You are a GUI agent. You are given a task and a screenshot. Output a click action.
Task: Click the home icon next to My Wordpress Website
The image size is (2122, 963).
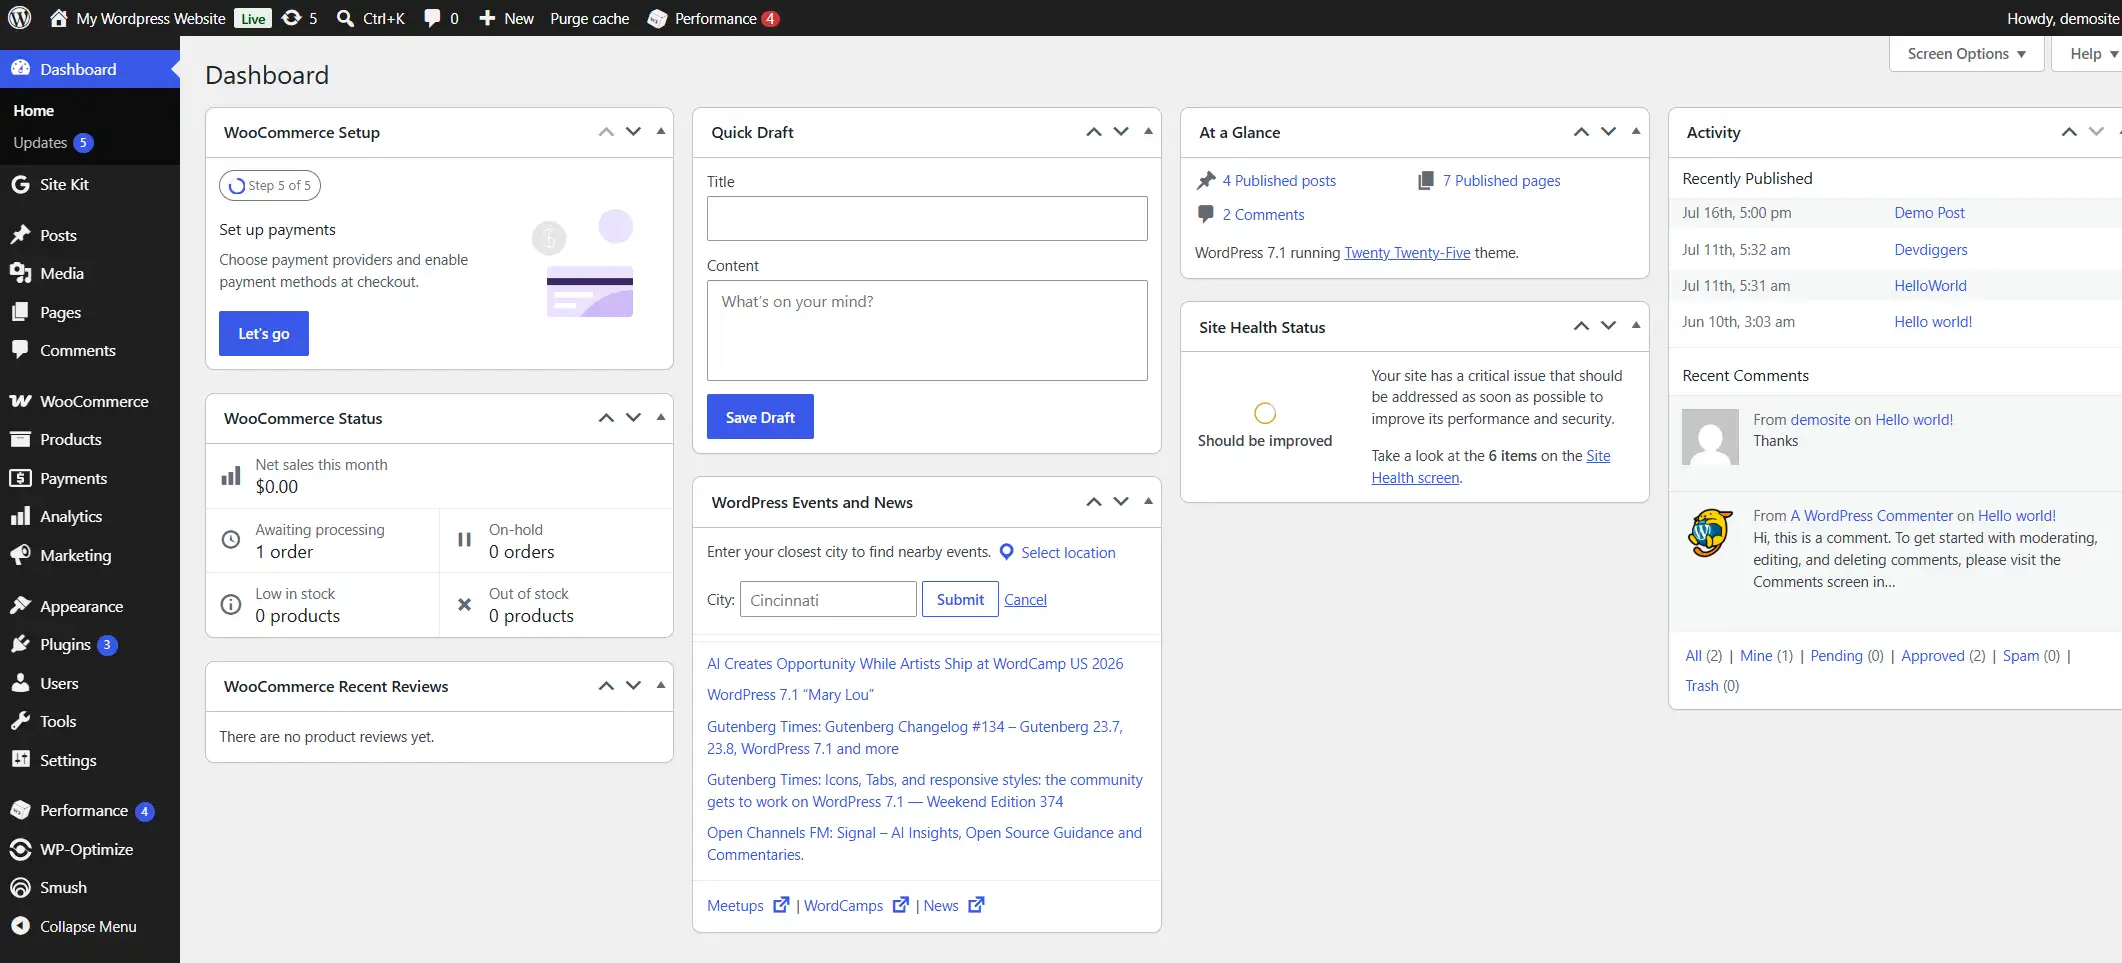(x=59, y=18)
